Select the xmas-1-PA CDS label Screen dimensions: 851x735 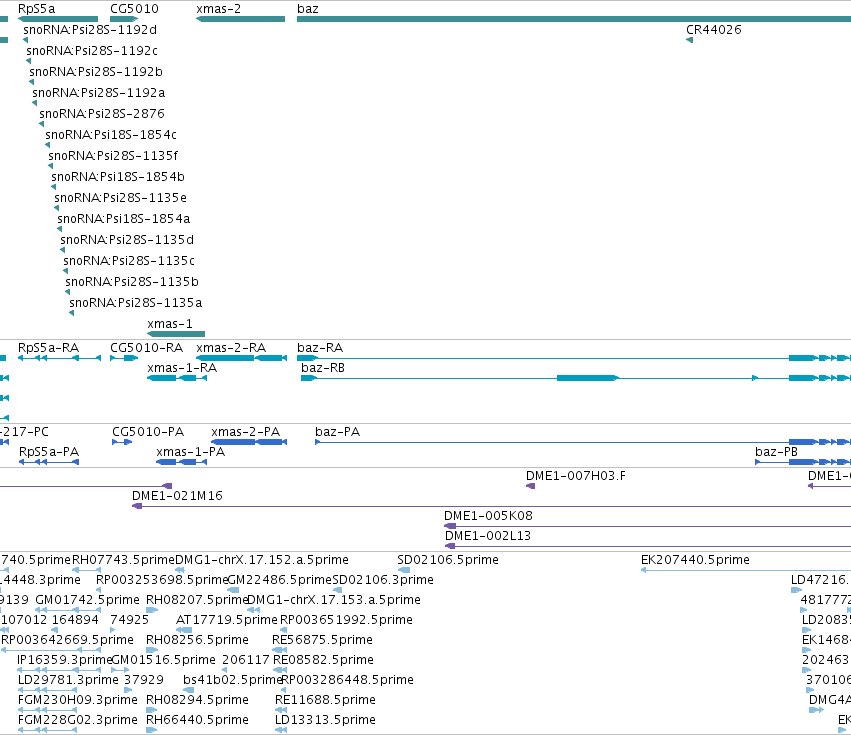(190, 452)
